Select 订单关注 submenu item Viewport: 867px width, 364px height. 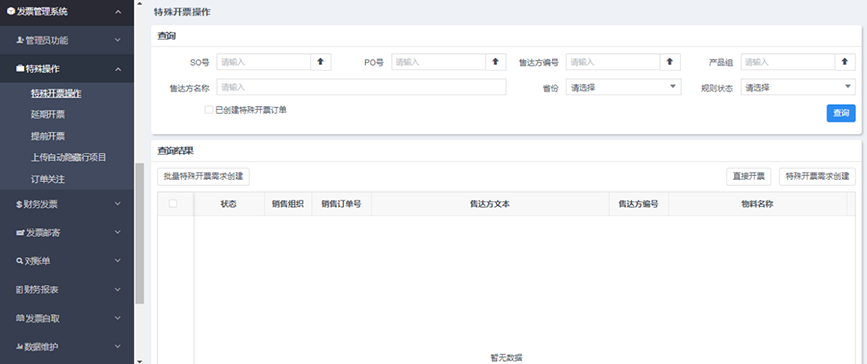click(x=48, y=179)
